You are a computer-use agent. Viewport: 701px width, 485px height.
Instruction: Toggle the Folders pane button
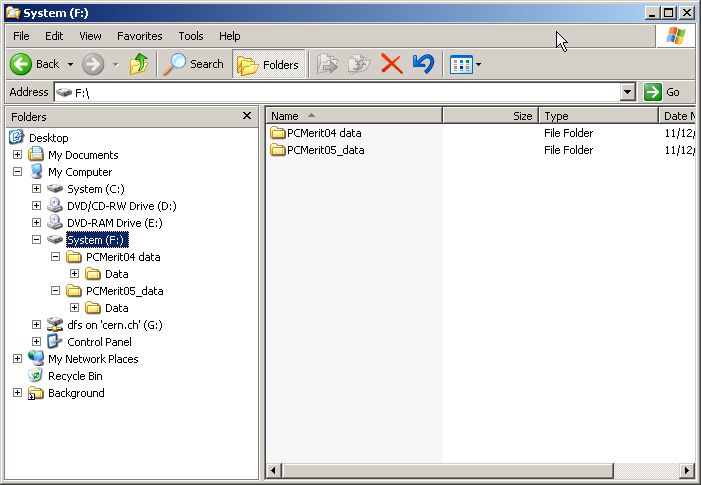coord(269,64)
